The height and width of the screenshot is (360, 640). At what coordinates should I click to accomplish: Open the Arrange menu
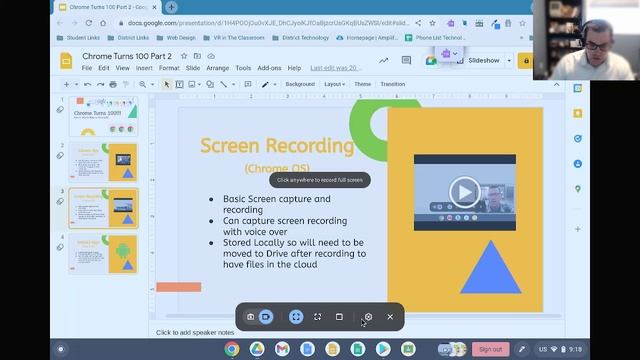point(218,68)
